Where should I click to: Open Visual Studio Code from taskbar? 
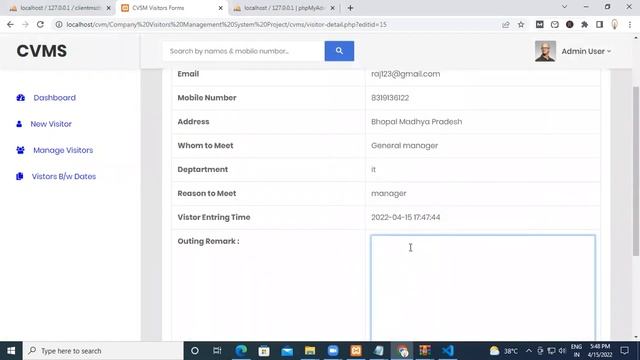tap(448, 351)
